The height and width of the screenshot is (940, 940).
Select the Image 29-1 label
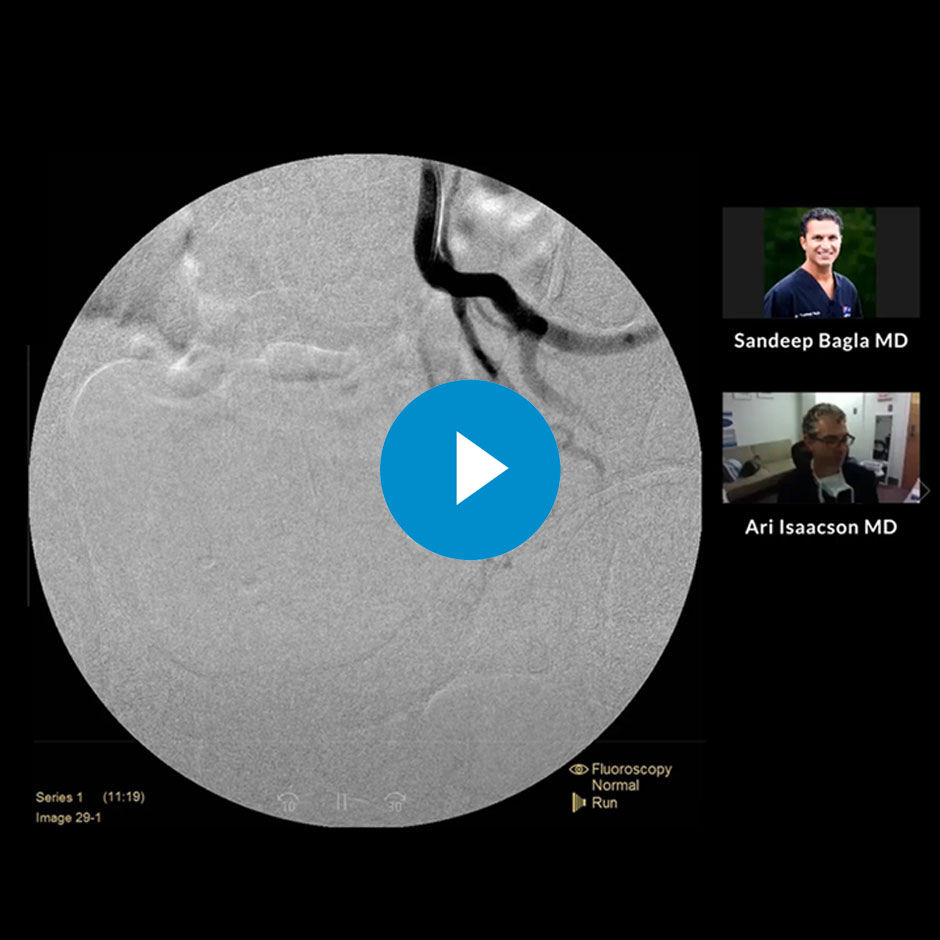click(x=68, y=818)
